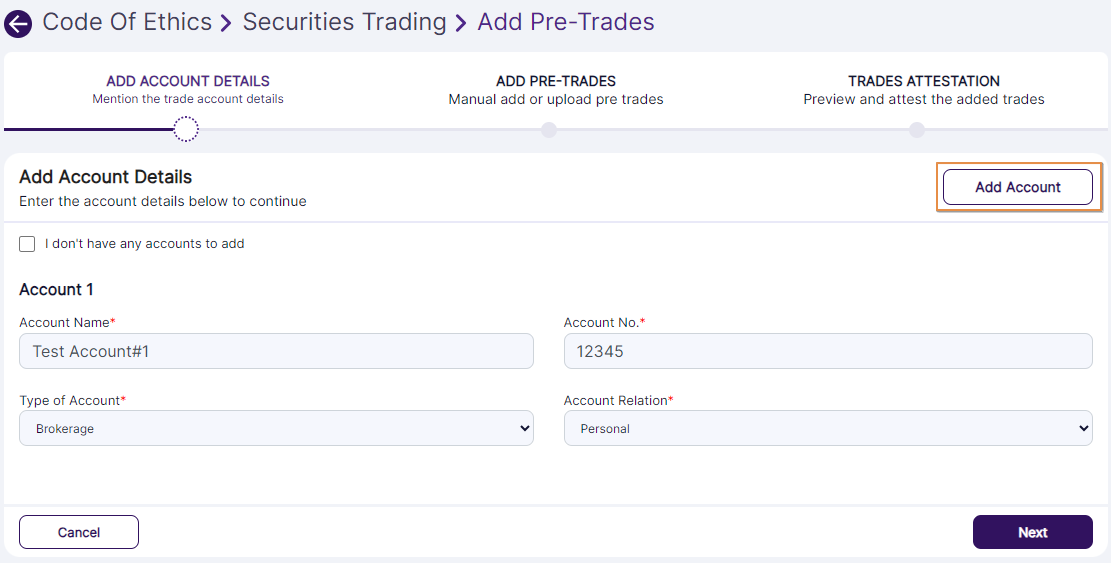This screenshot has width=1111, height=563.
Task: Focus the Account No. input field
Action: [828, 351]
